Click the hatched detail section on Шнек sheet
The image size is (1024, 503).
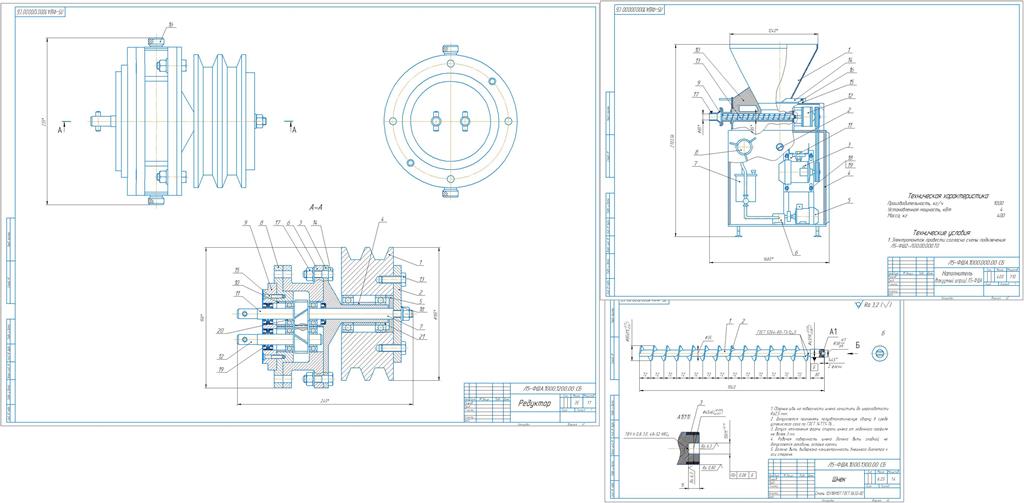pyautogui.click(x=688, y=447)
